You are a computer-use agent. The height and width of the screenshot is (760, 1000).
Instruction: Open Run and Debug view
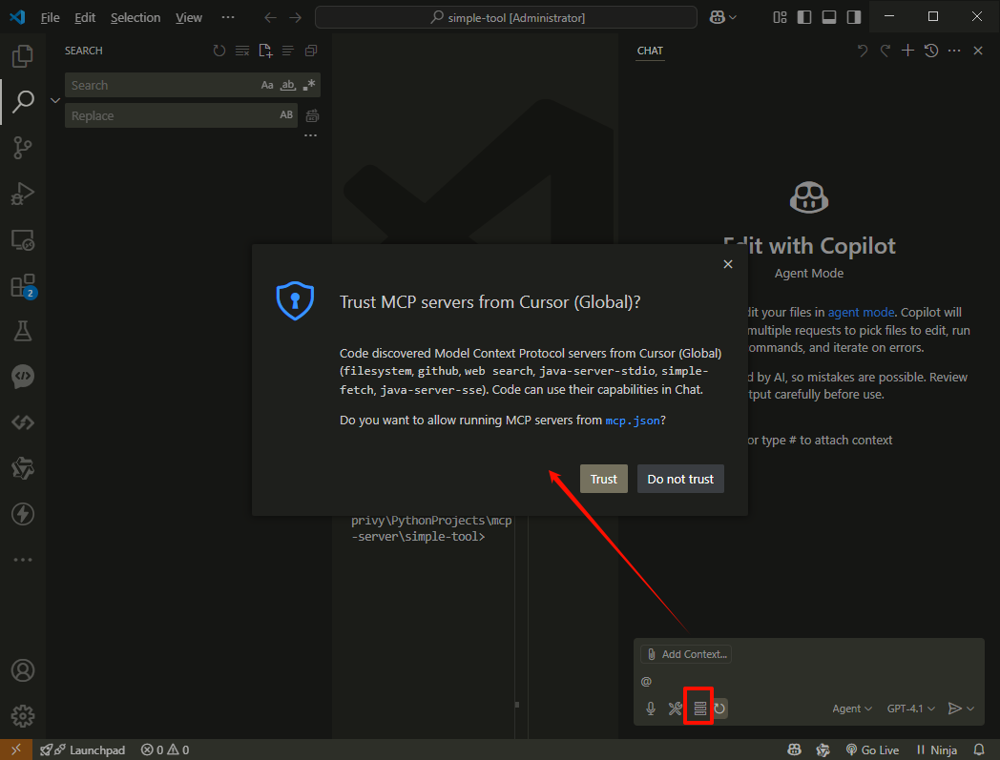(22, 194)
